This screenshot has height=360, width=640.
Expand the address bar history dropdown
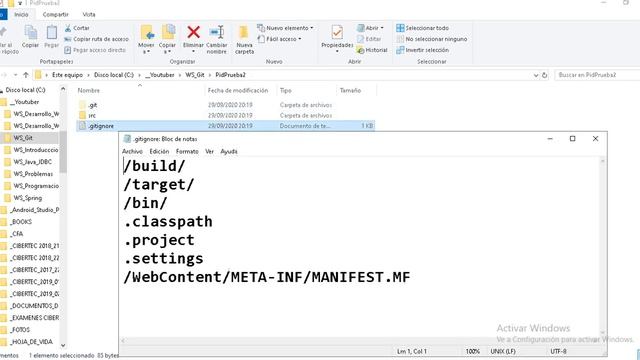point(536,75)
